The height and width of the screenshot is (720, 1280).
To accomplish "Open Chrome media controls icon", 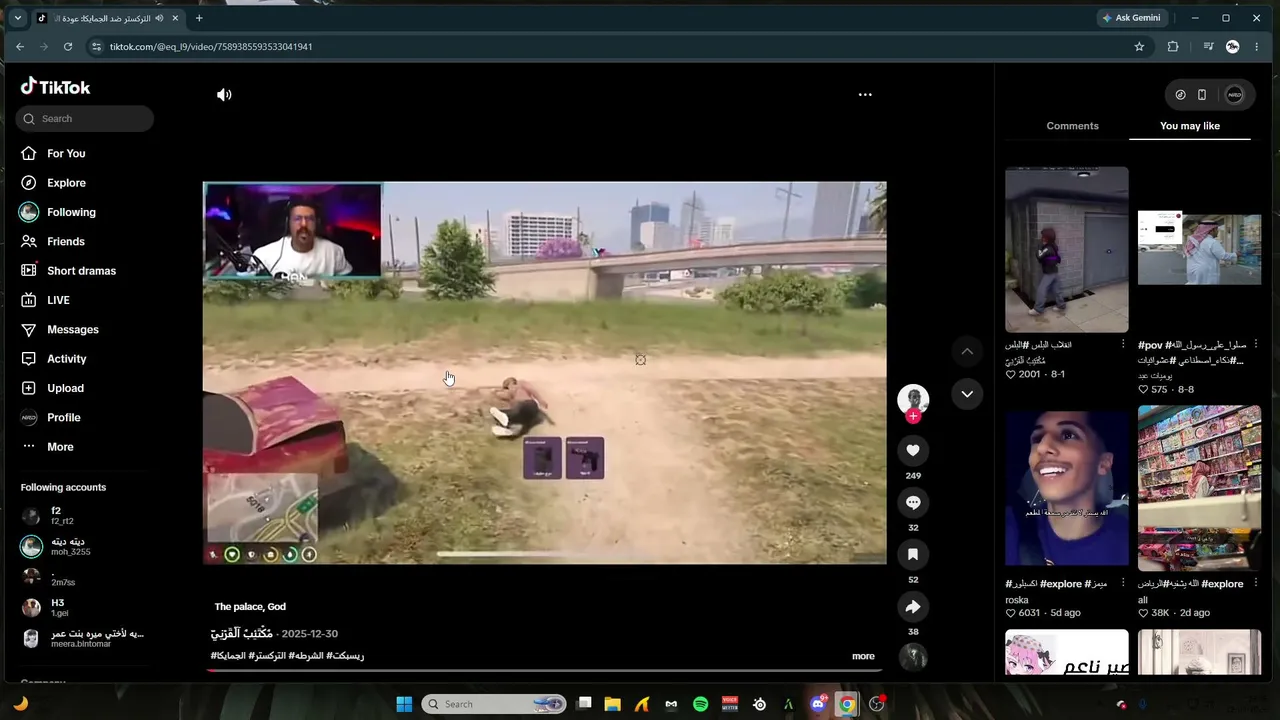I will [x=1209, y=47].
